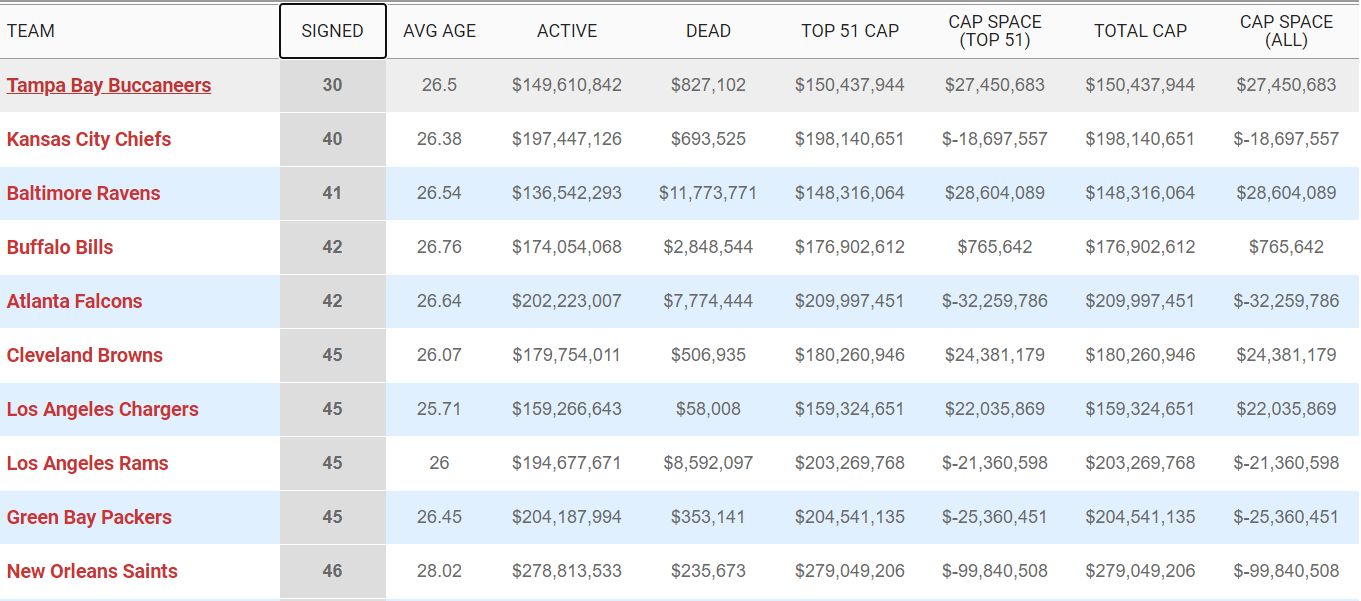Open the New Orleans Saints team link

93,571
